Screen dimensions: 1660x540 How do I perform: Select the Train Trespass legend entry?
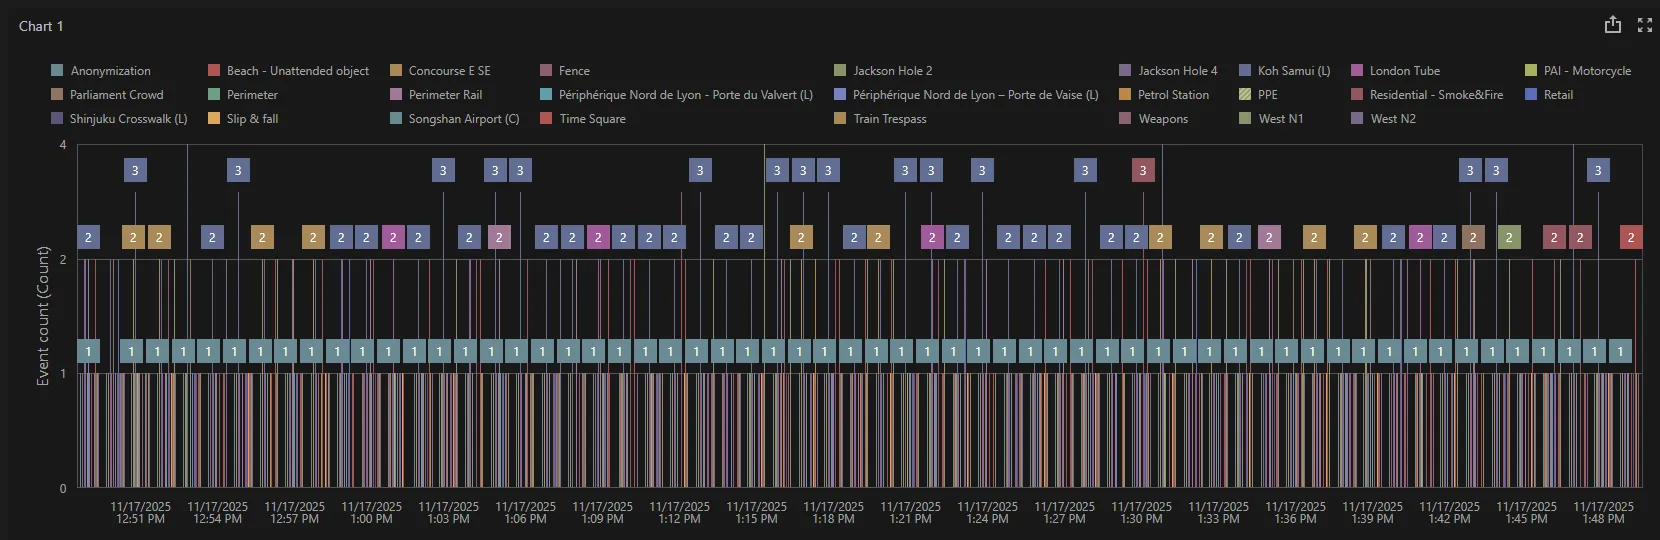coord(880,119)
